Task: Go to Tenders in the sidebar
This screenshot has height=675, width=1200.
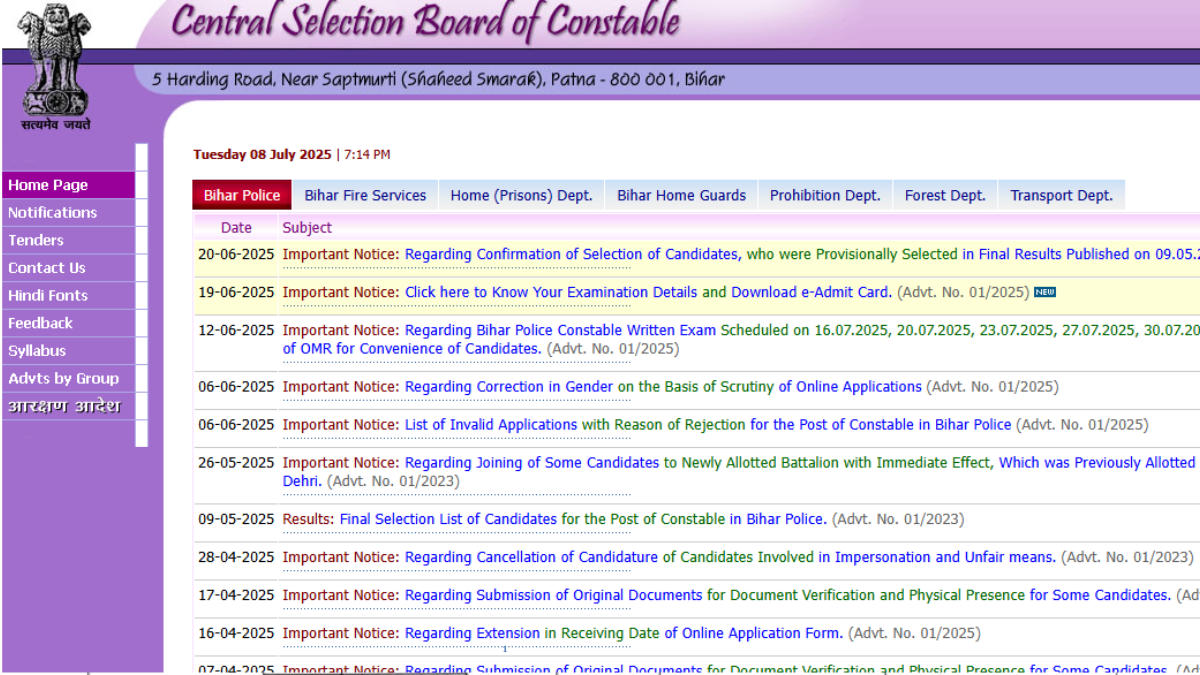Action: 67,240
